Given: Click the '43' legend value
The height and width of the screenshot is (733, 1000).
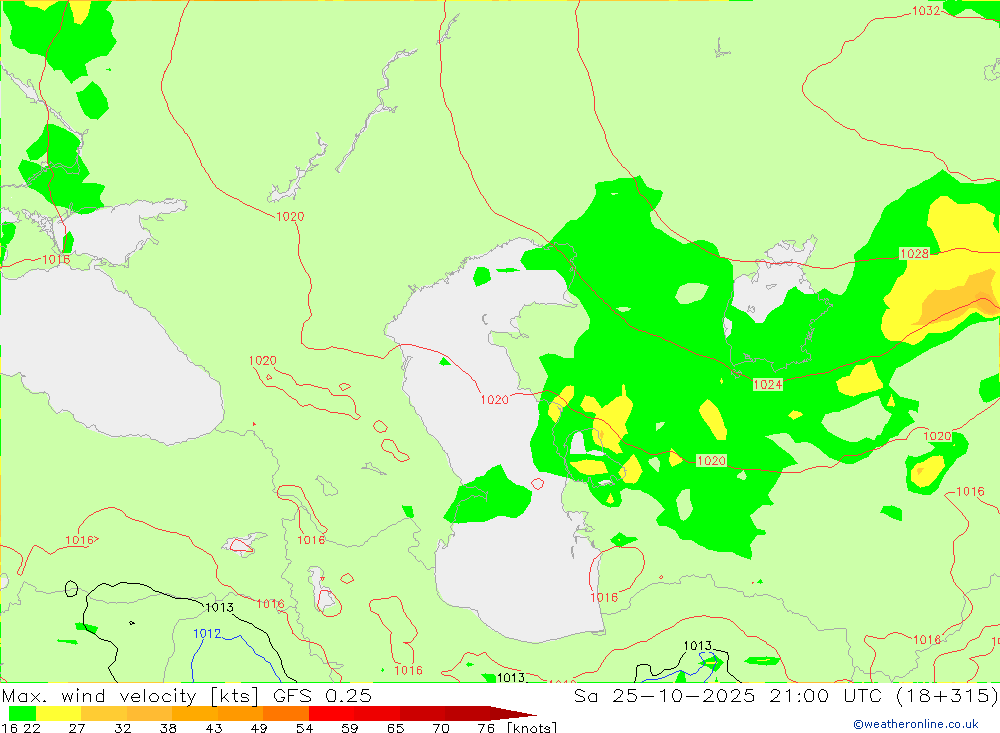Looking at the screenshot, I should tap(214, 727).
